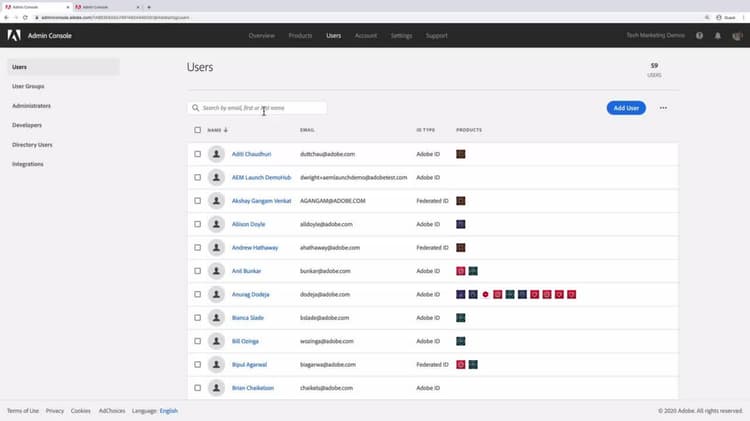Reload the page with browser refresh icon

coord(25,17)
